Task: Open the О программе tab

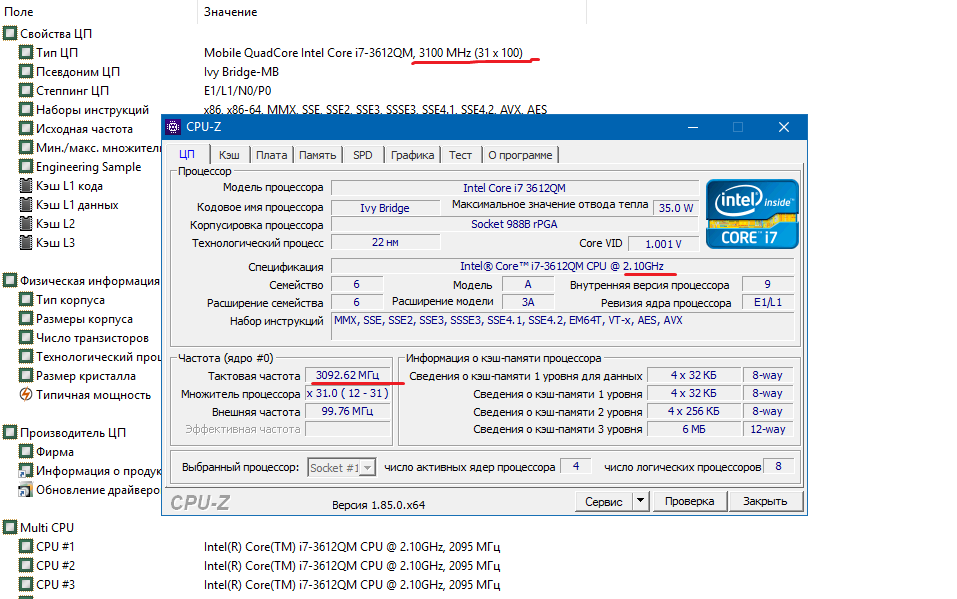Action: [x=520, y=155]
